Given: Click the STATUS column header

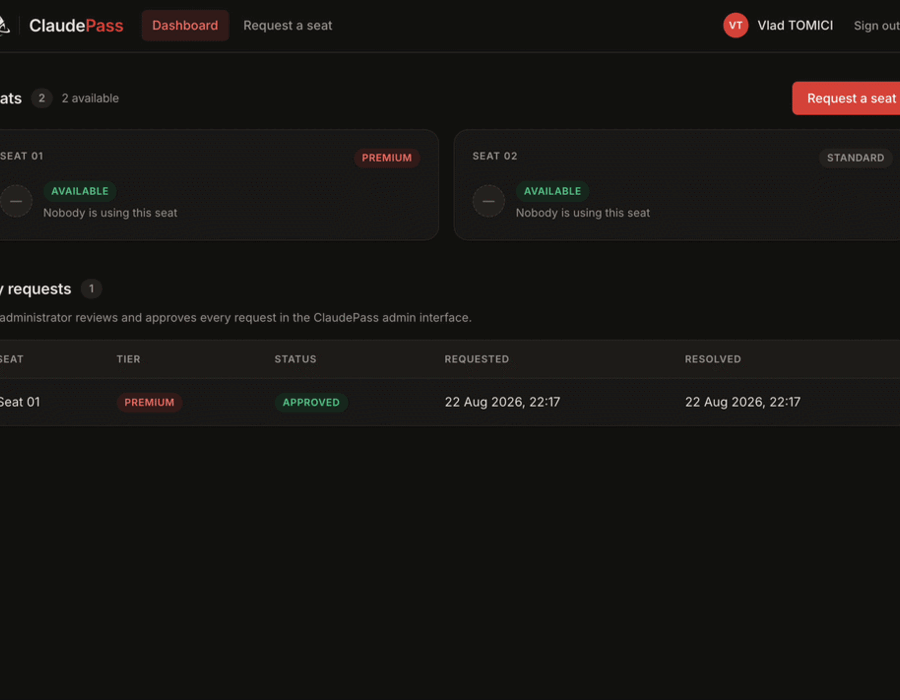Looking at the screenshot, I should coord(295,359).
